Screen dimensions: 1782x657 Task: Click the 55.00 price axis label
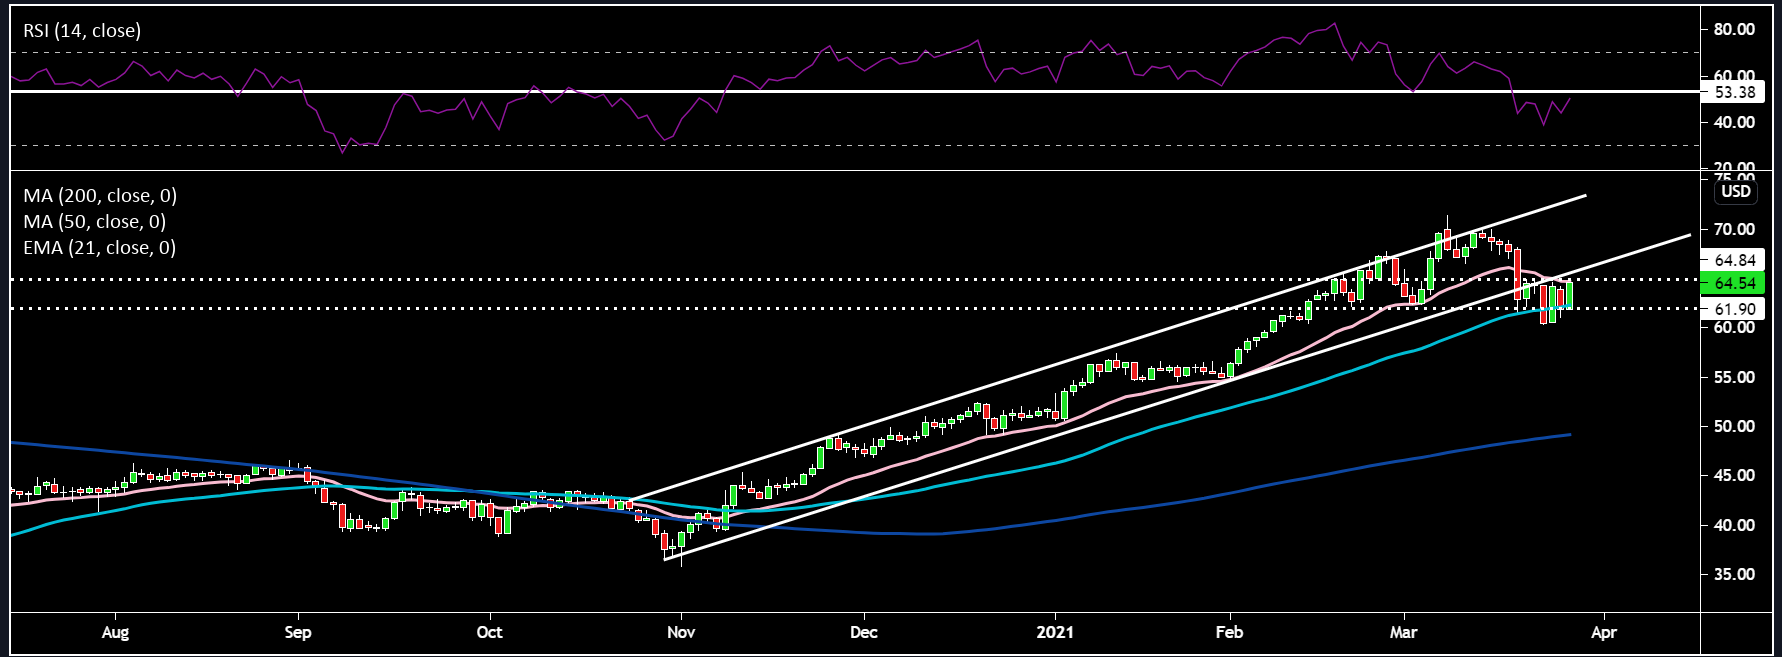(x=1734, y=377)
